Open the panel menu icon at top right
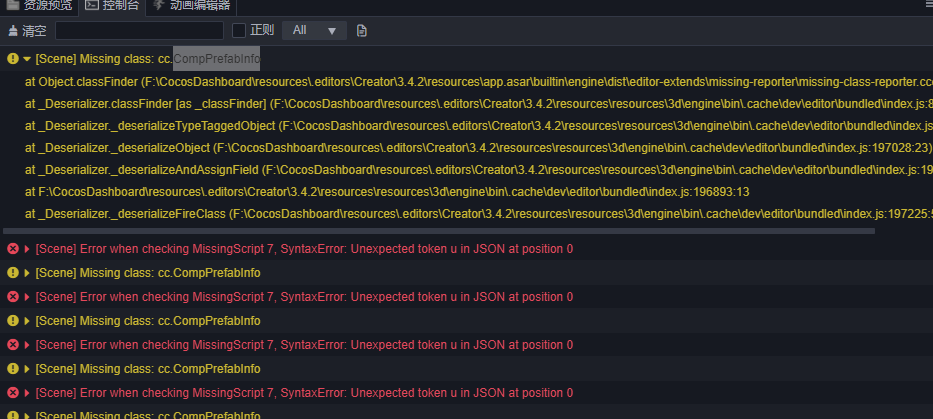This screenshot has width=933, height=419. 923,5
